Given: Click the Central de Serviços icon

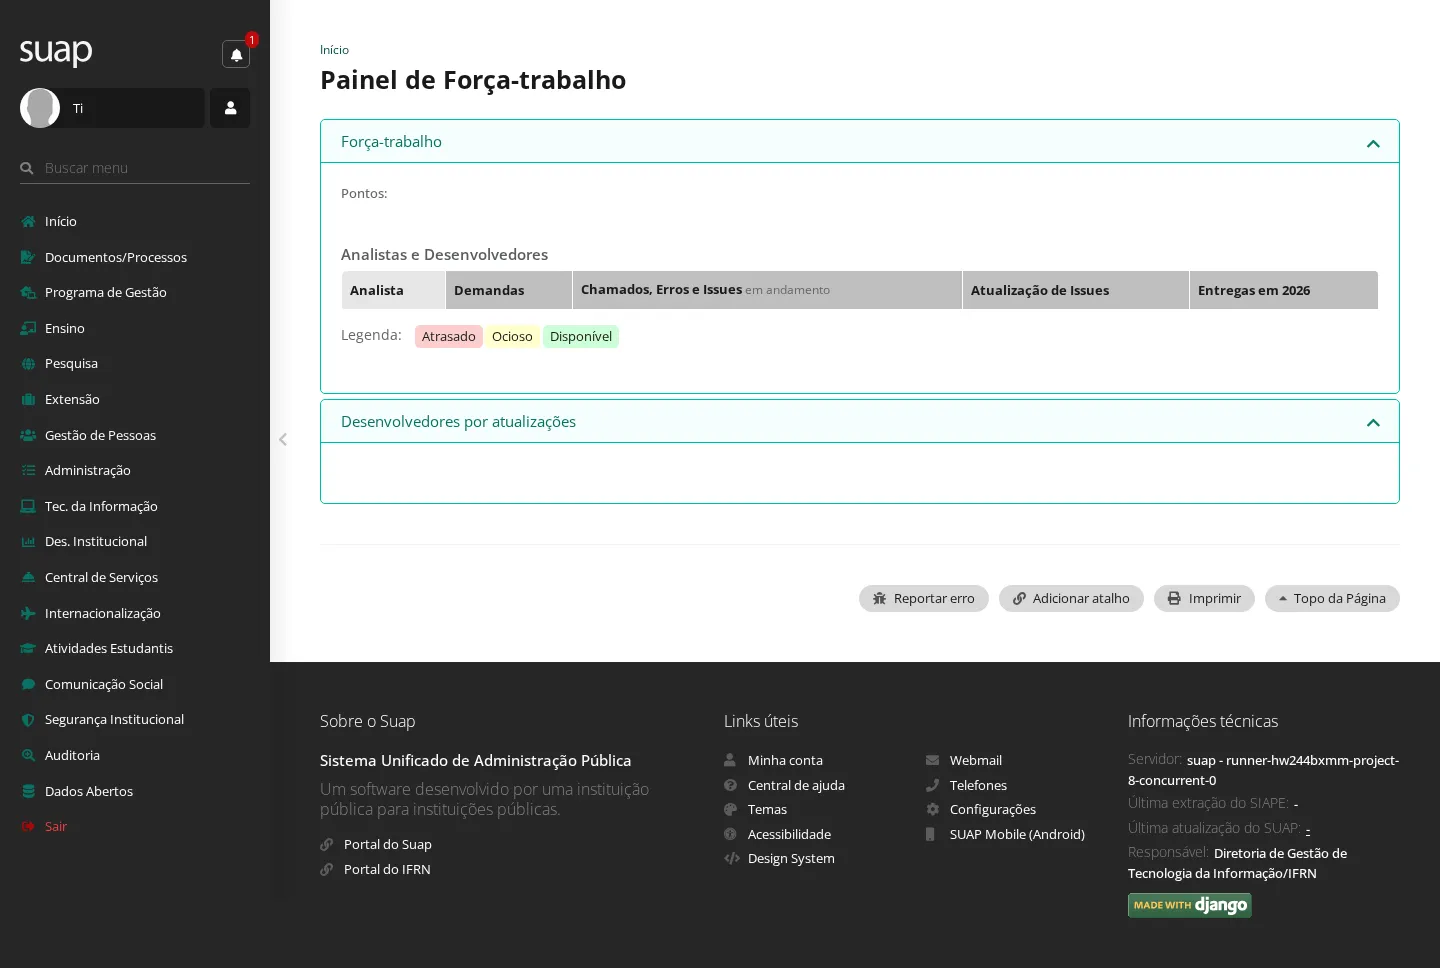Looking at the screenshot, I should point(28,577).
